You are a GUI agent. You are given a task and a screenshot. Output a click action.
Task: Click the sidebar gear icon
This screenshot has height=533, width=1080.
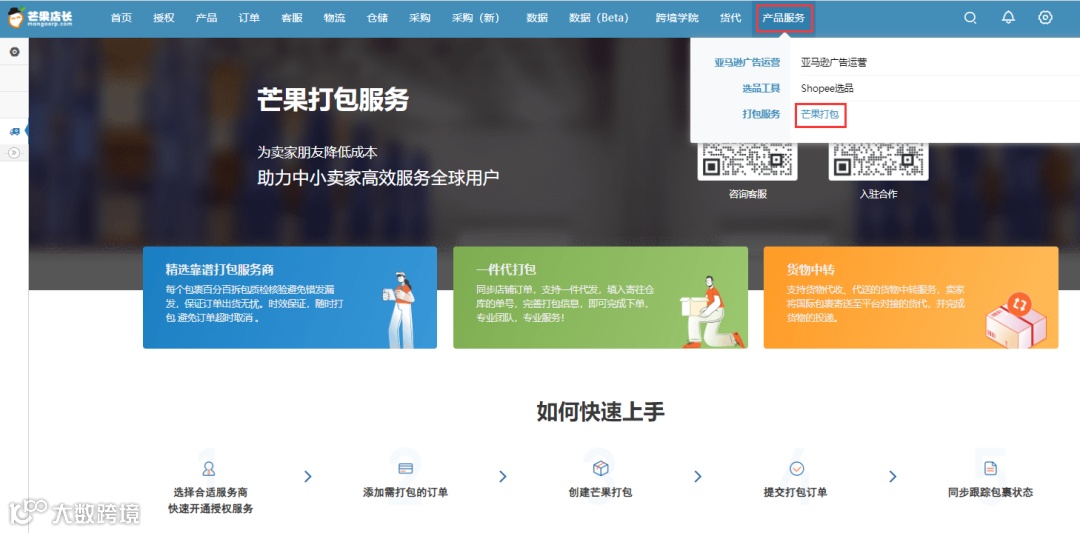(14, 52)
